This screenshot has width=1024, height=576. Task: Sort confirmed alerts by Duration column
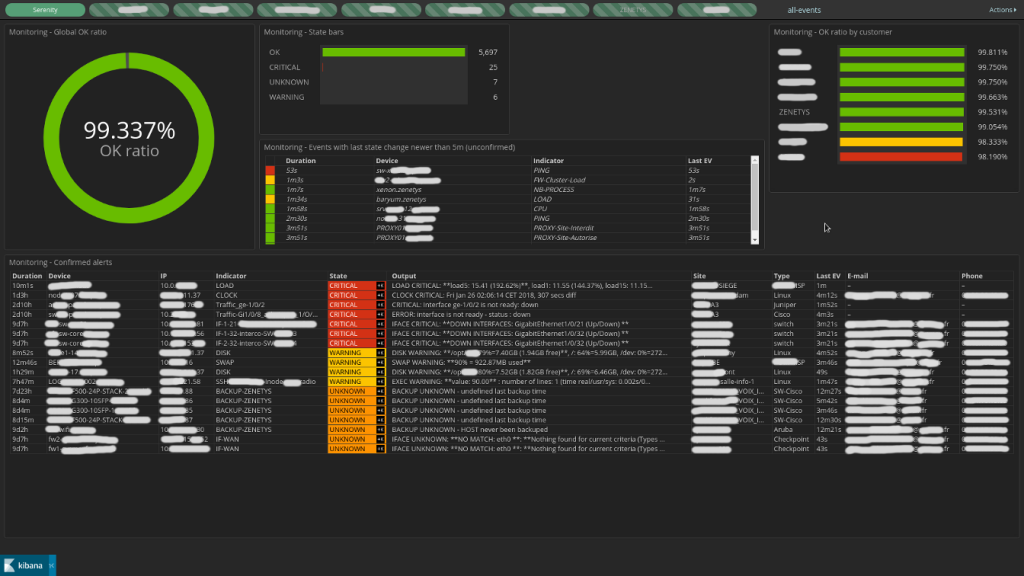click(27, 275)
